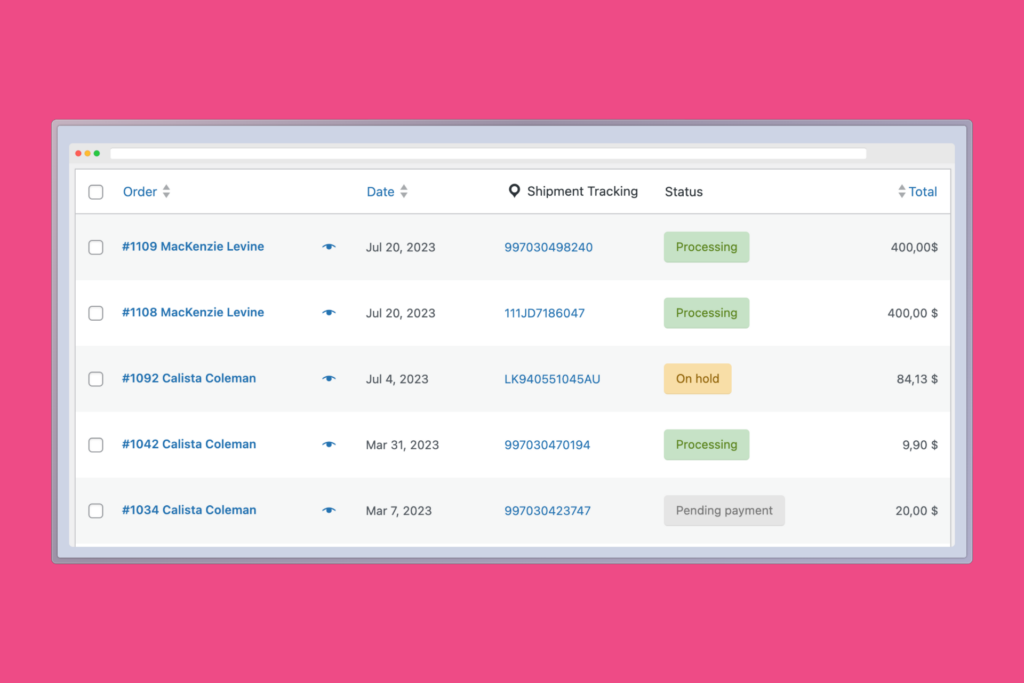Click the browser address bar
The height and width of the screenshot is (683, 1024).
click(x=488, y=153)
